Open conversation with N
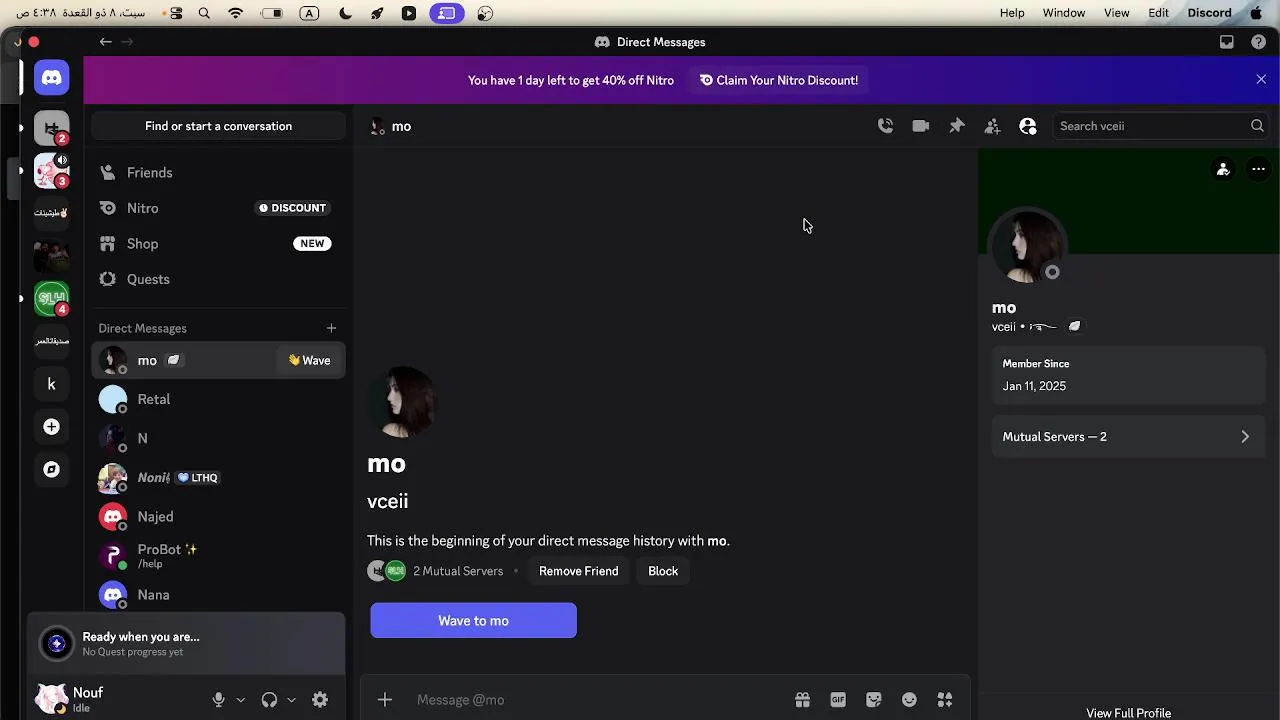Screen dimensions: 1280x720 coord(218,438)
